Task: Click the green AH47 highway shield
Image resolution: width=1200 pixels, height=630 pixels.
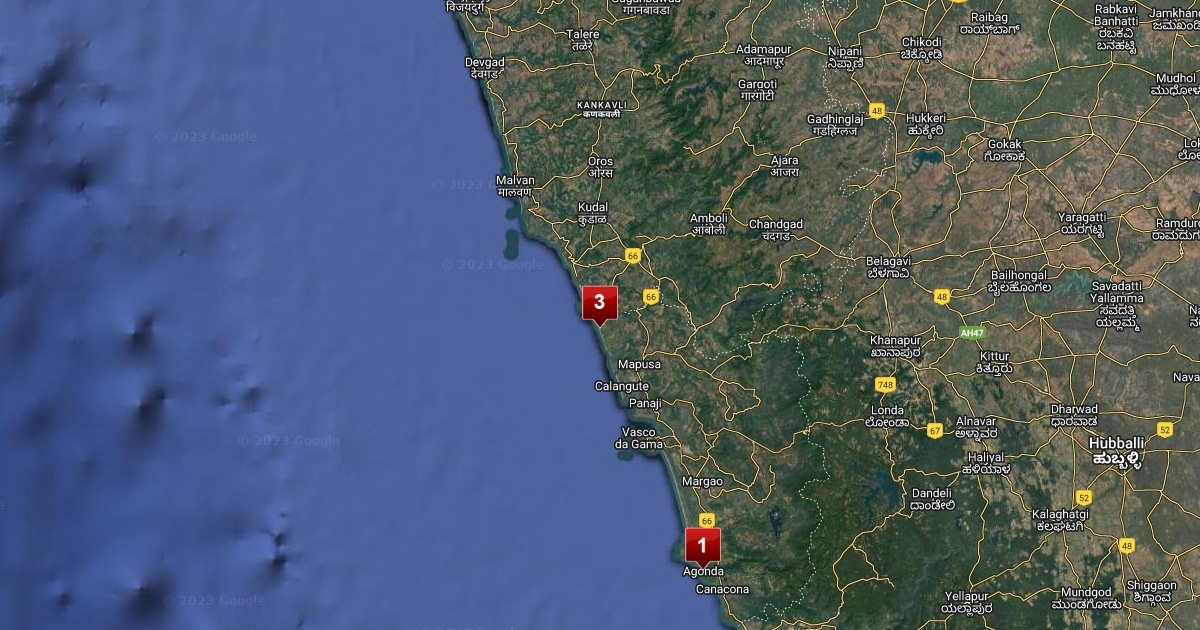Action: pyautogui.click(x=972, y=332)
